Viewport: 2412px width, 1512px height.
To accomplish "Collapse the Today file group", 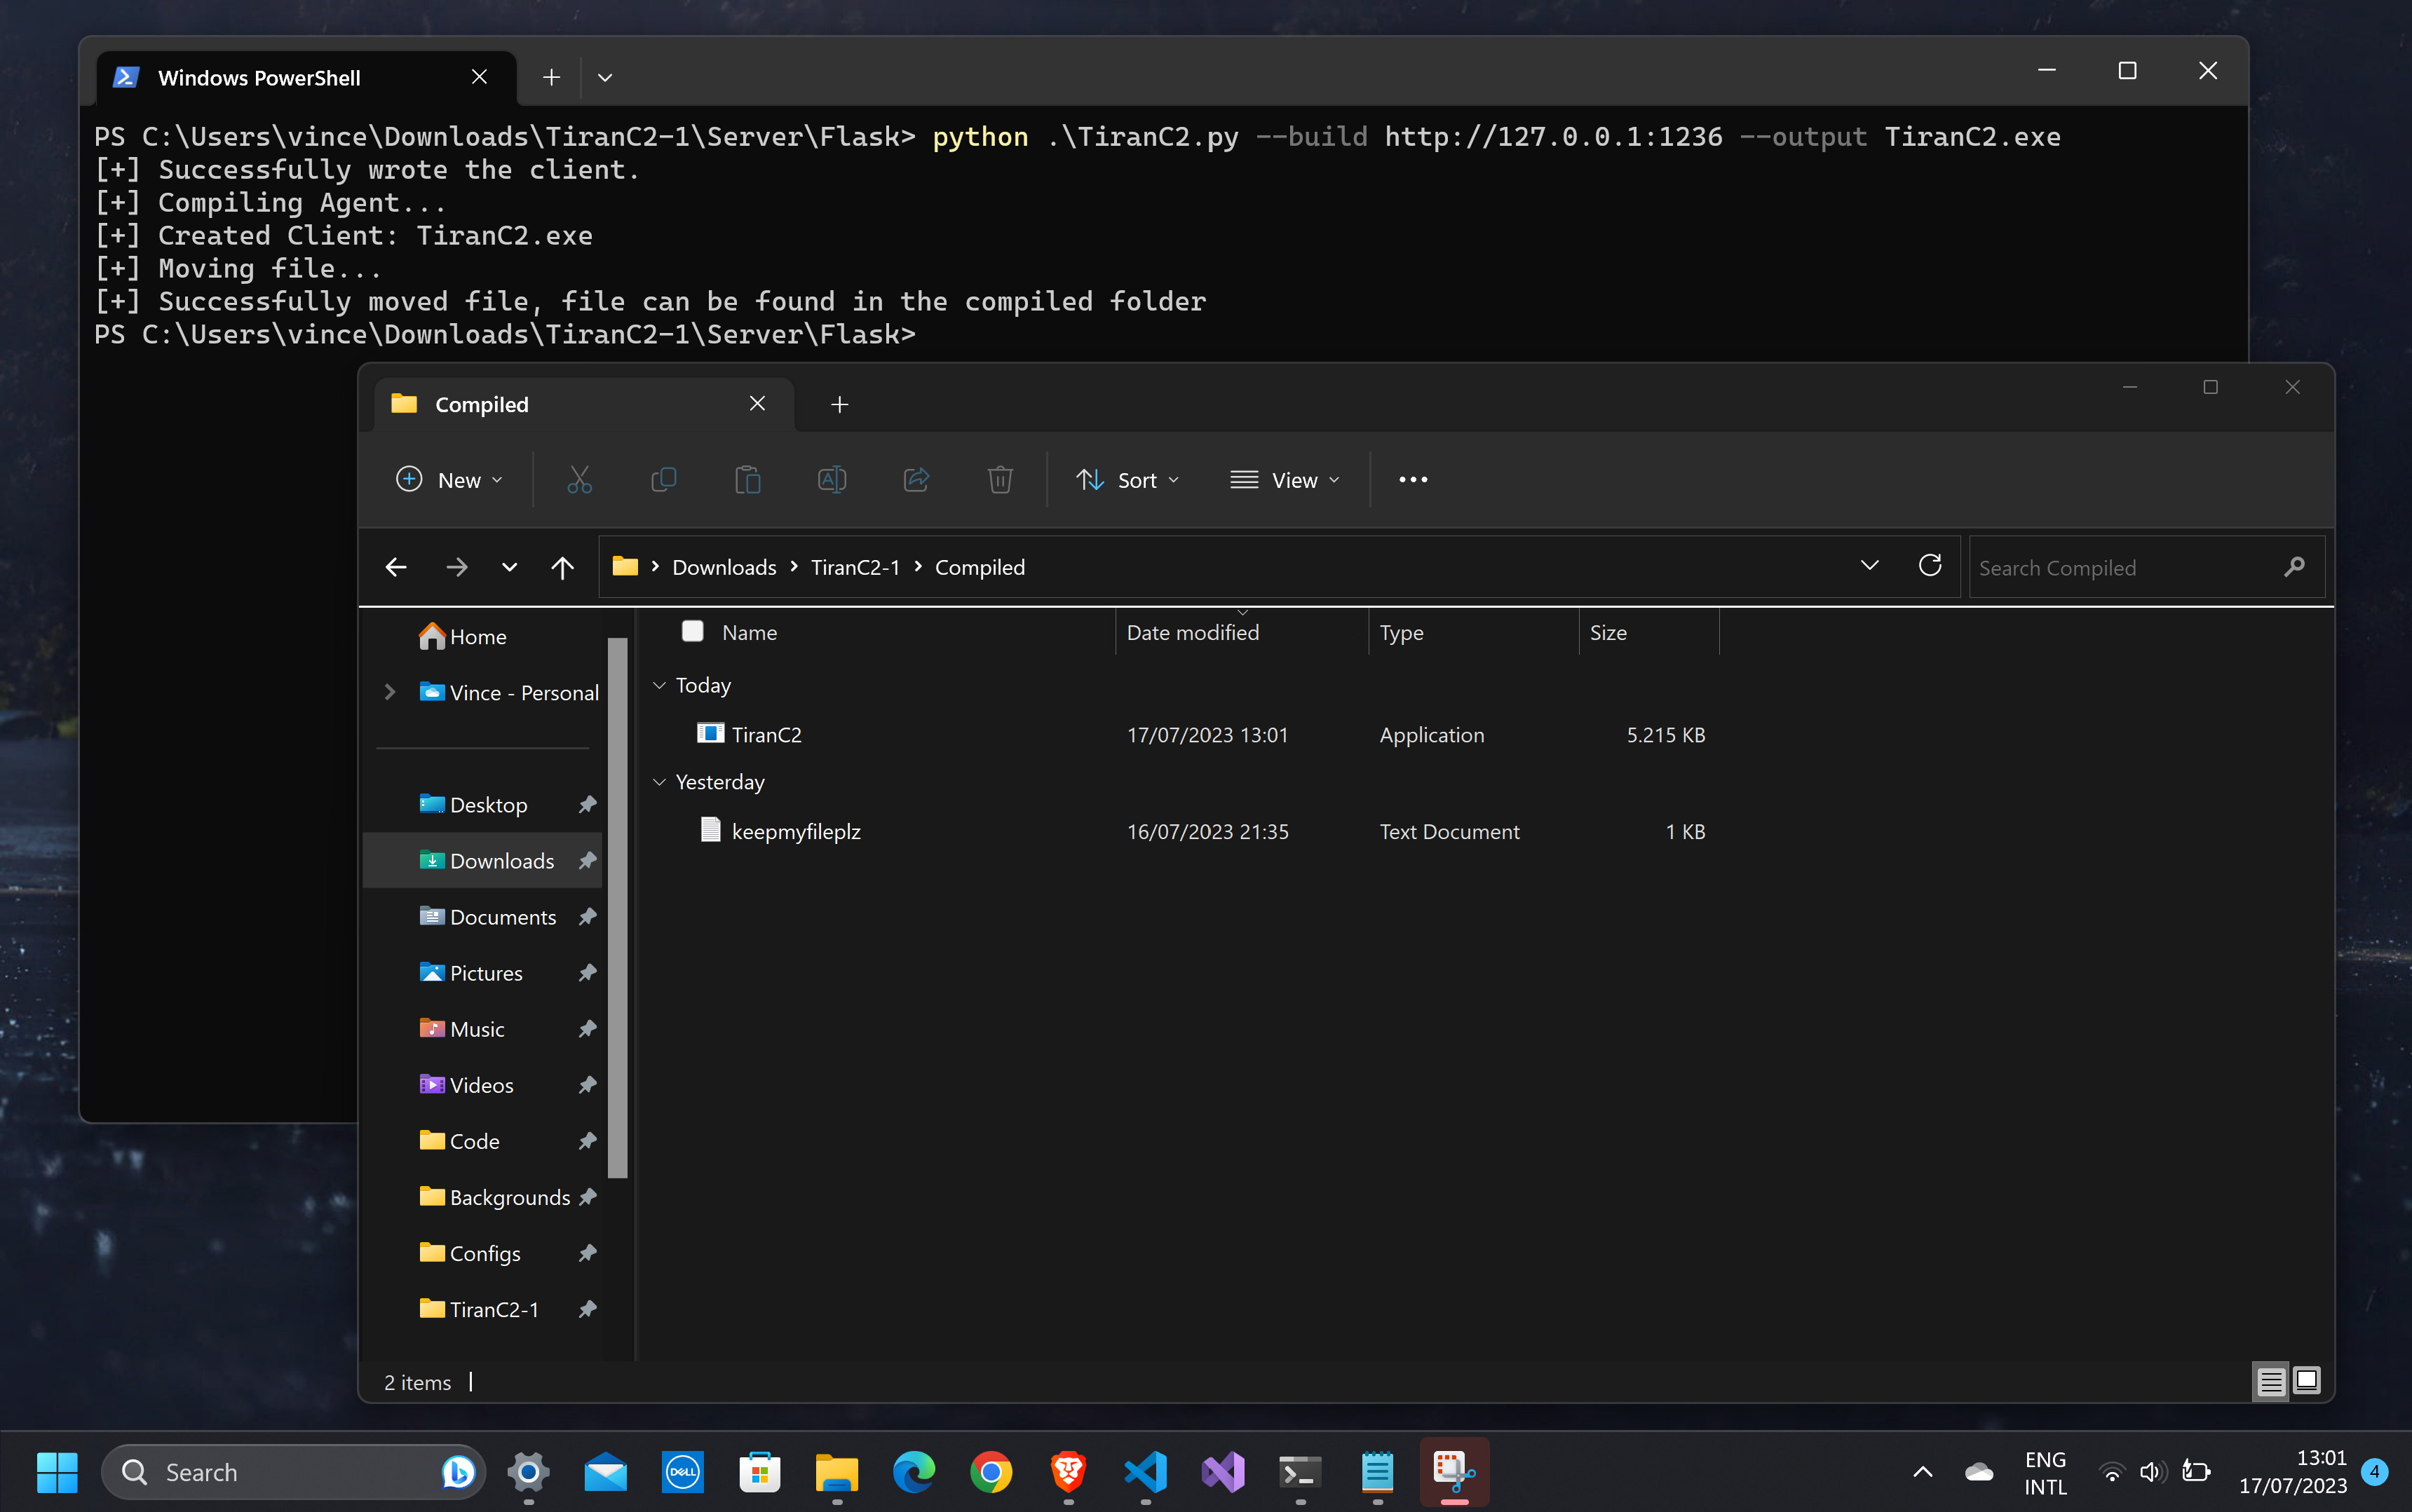I will (x=659, y=685).
